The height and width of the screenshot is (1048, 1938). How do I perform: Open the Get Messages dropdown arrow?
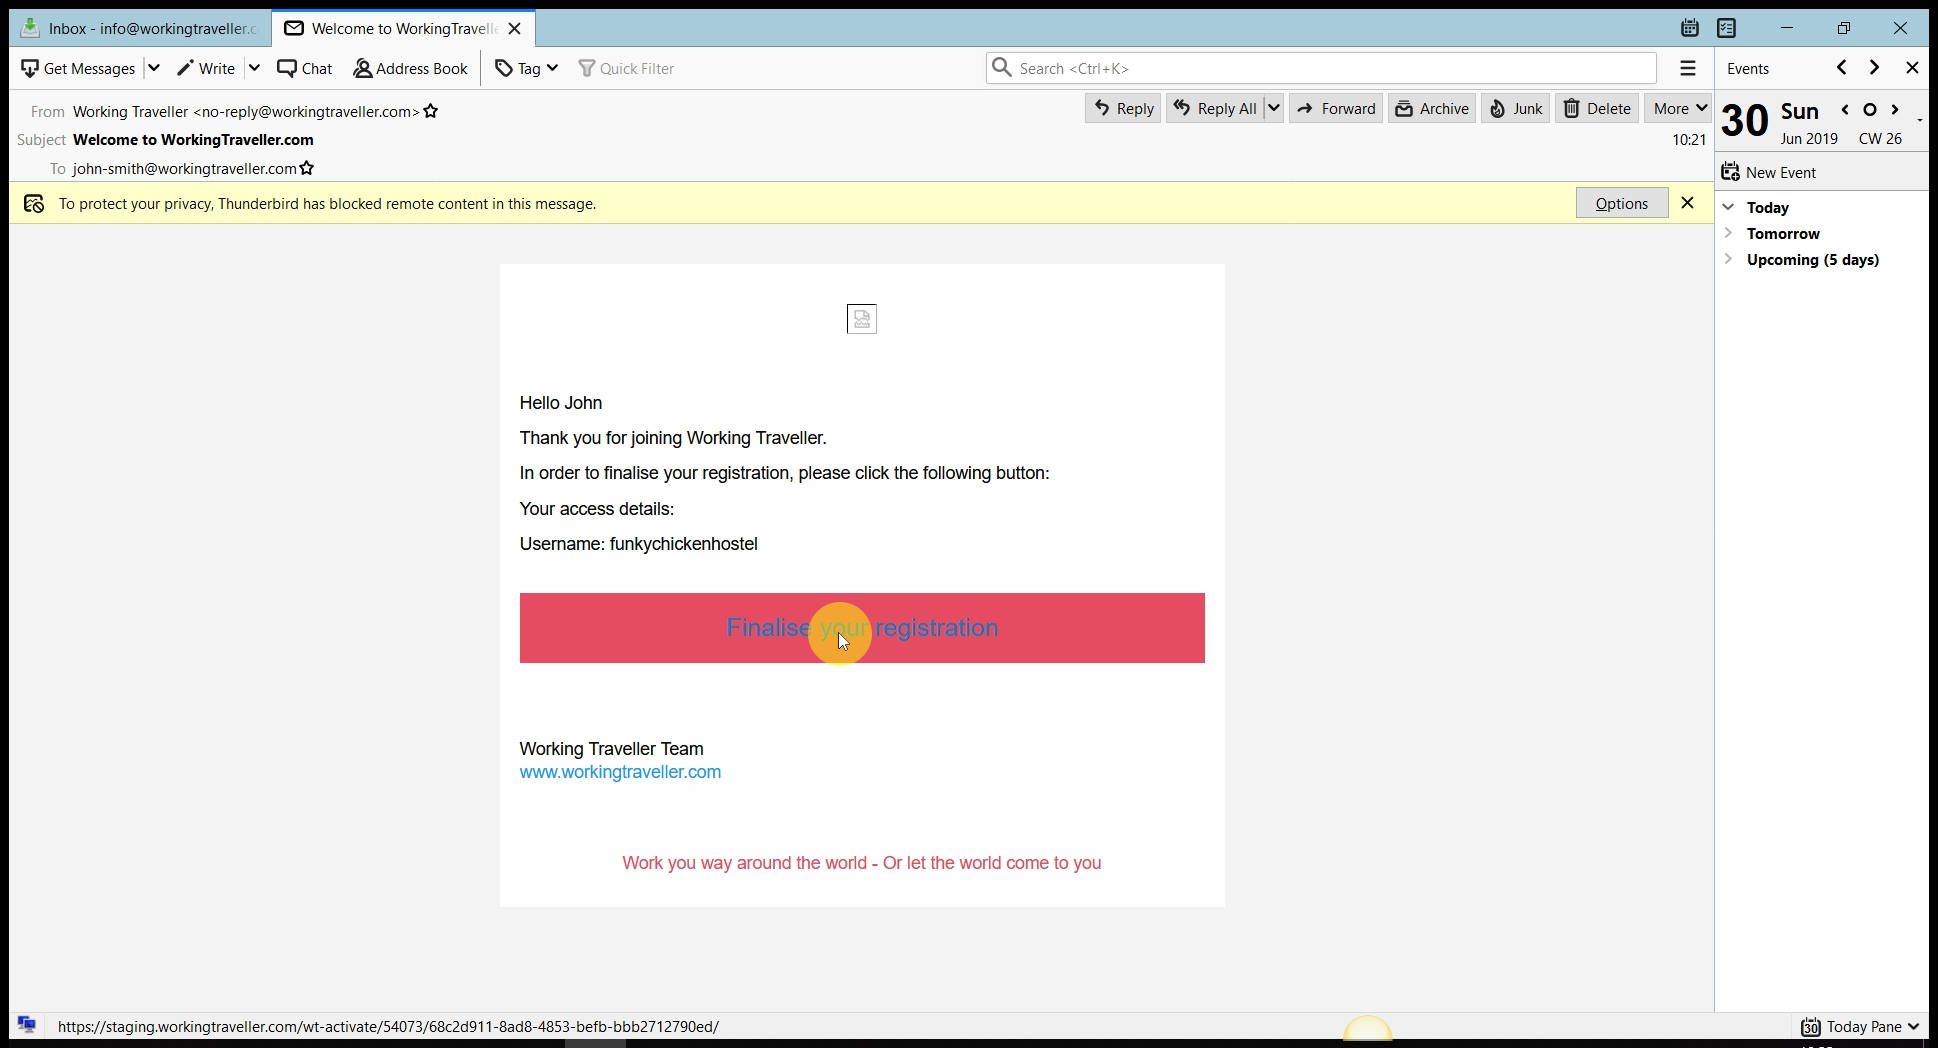pos(154,68)
